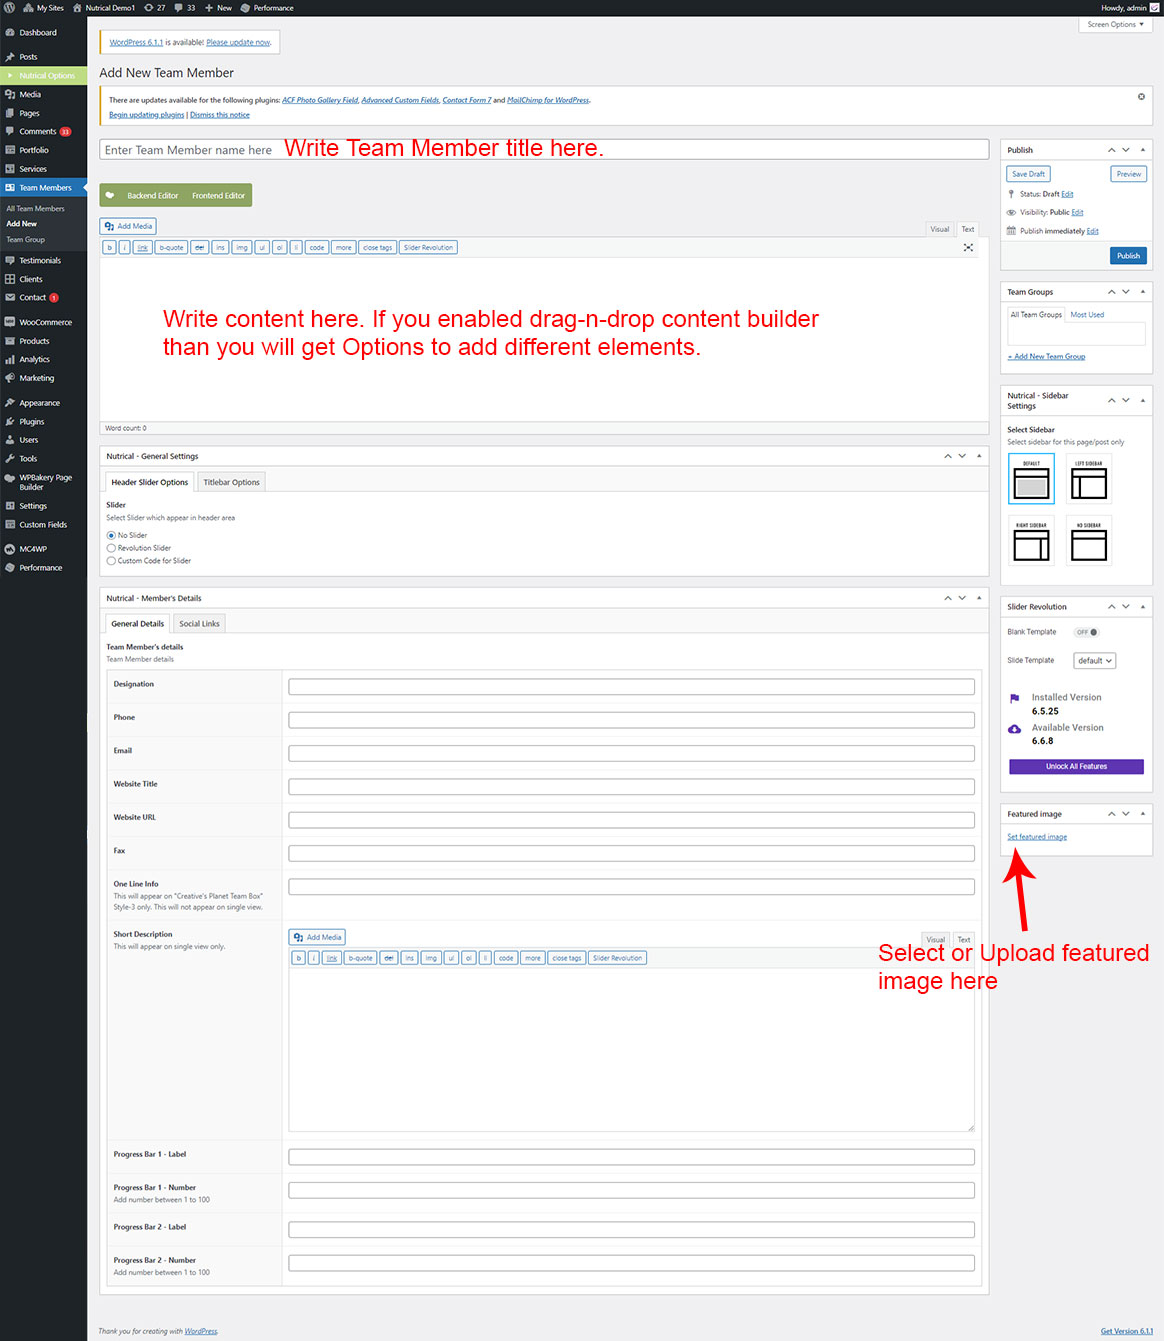The height and width of the screenshot is (1341, 1164).
Task: Click the Set featured image link
Action: point(1036,837)
